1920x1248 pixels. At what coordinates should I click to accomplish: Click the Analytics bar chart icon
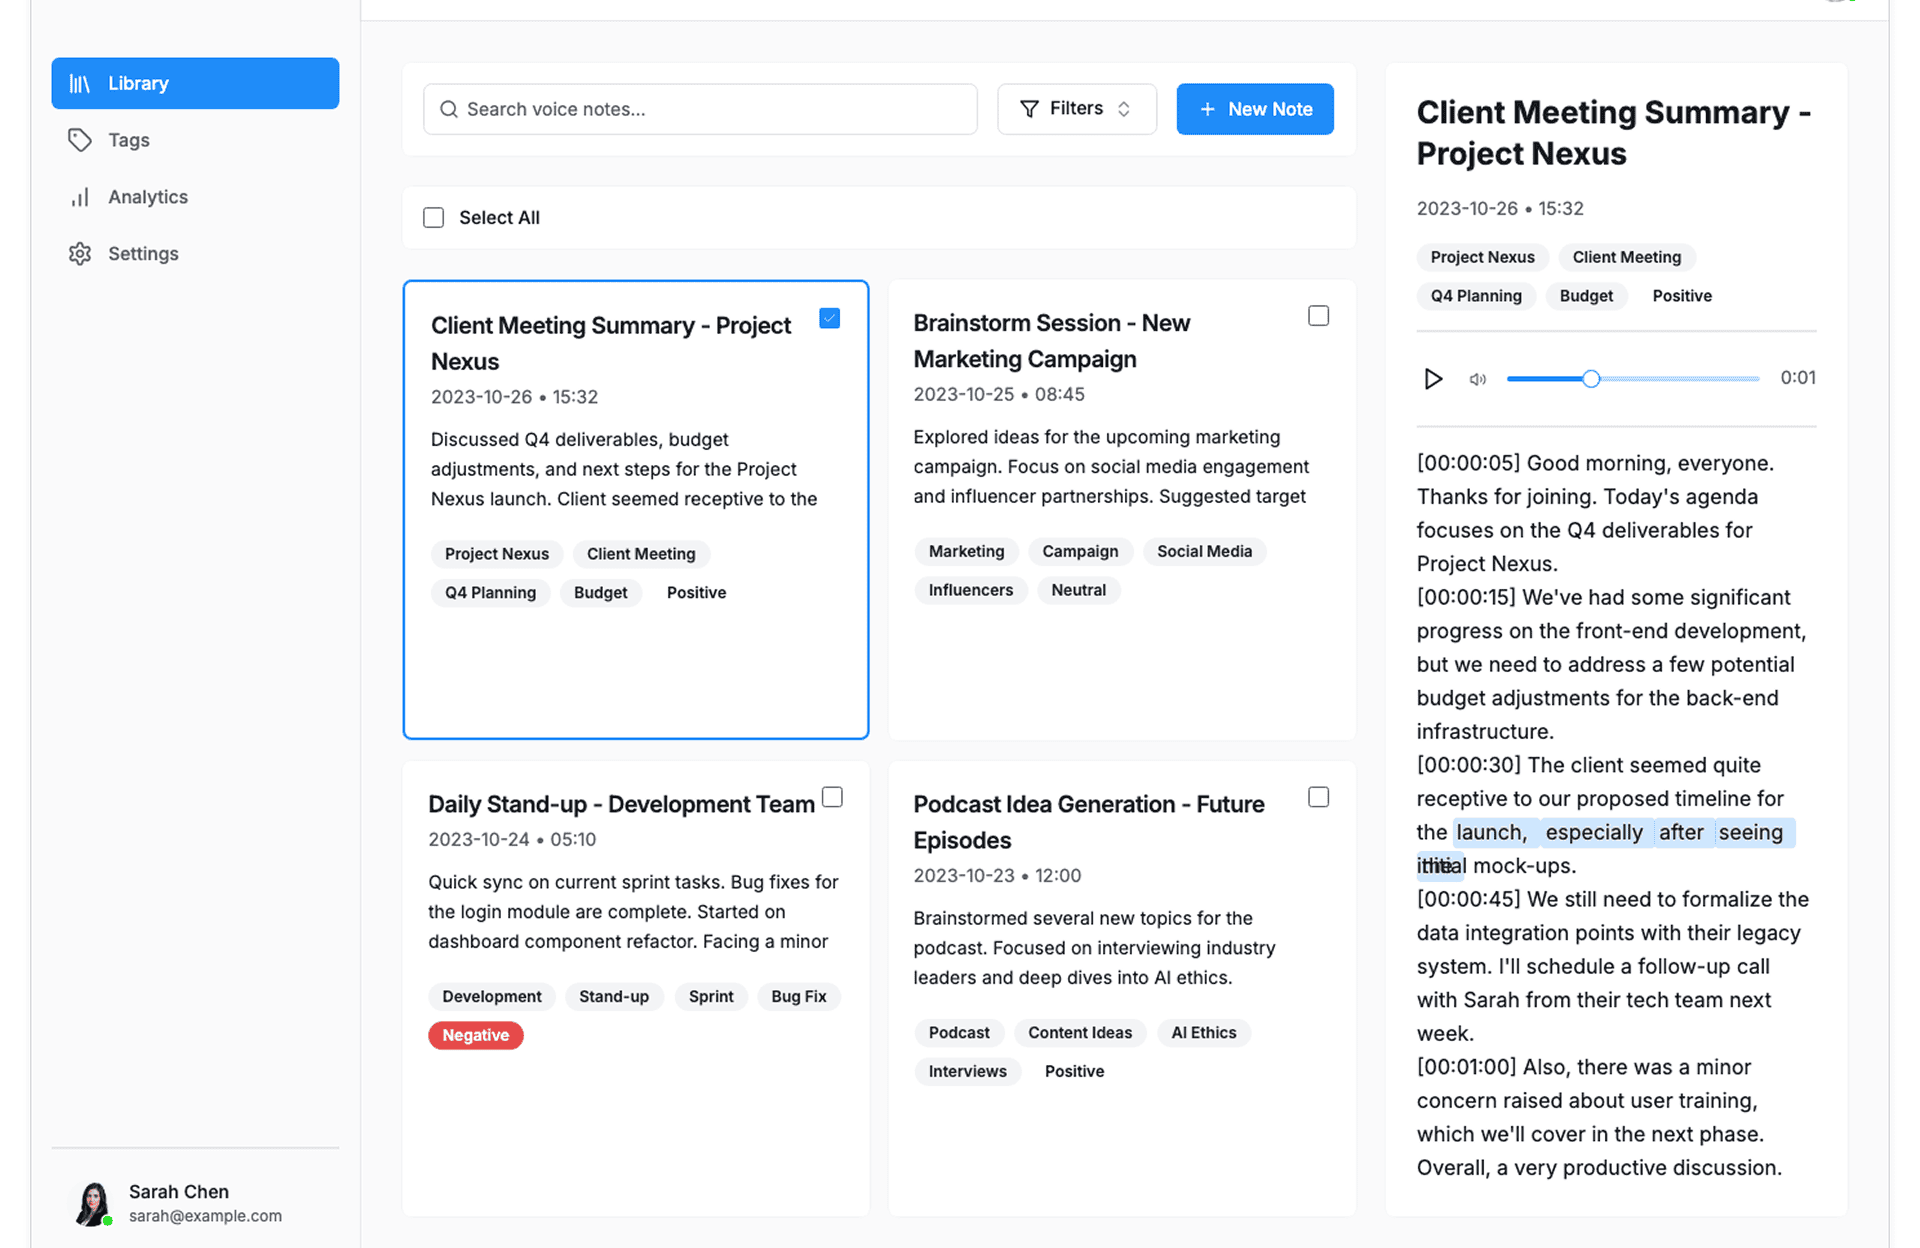click(80, 197)
